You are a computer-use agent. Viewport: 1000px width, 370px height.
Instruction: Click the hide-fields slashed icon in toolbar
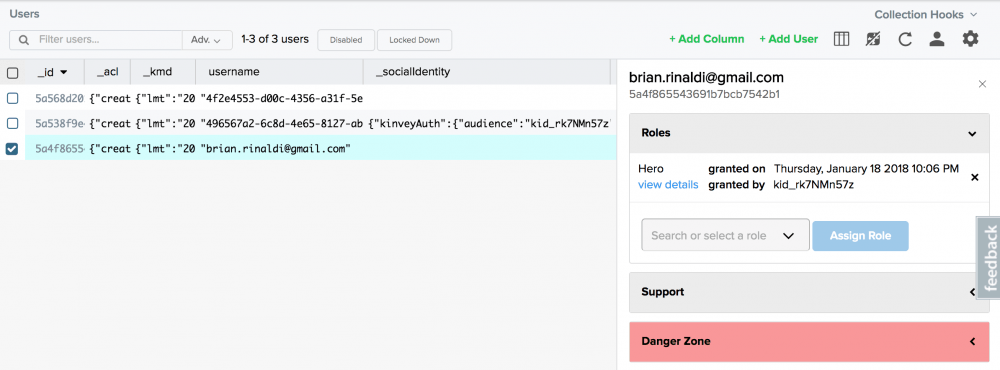872,39
